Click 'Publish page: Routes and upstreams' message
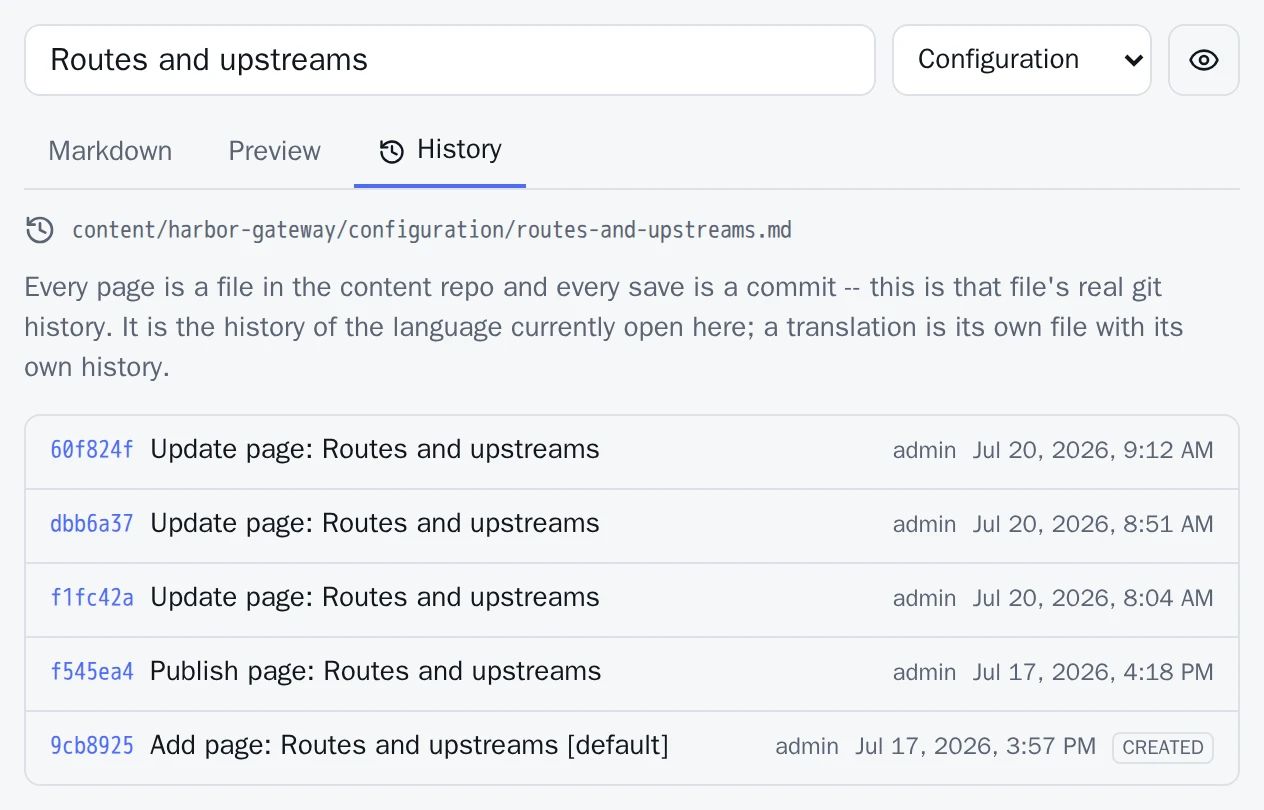The image size is (1264, 810). (375, 671)
